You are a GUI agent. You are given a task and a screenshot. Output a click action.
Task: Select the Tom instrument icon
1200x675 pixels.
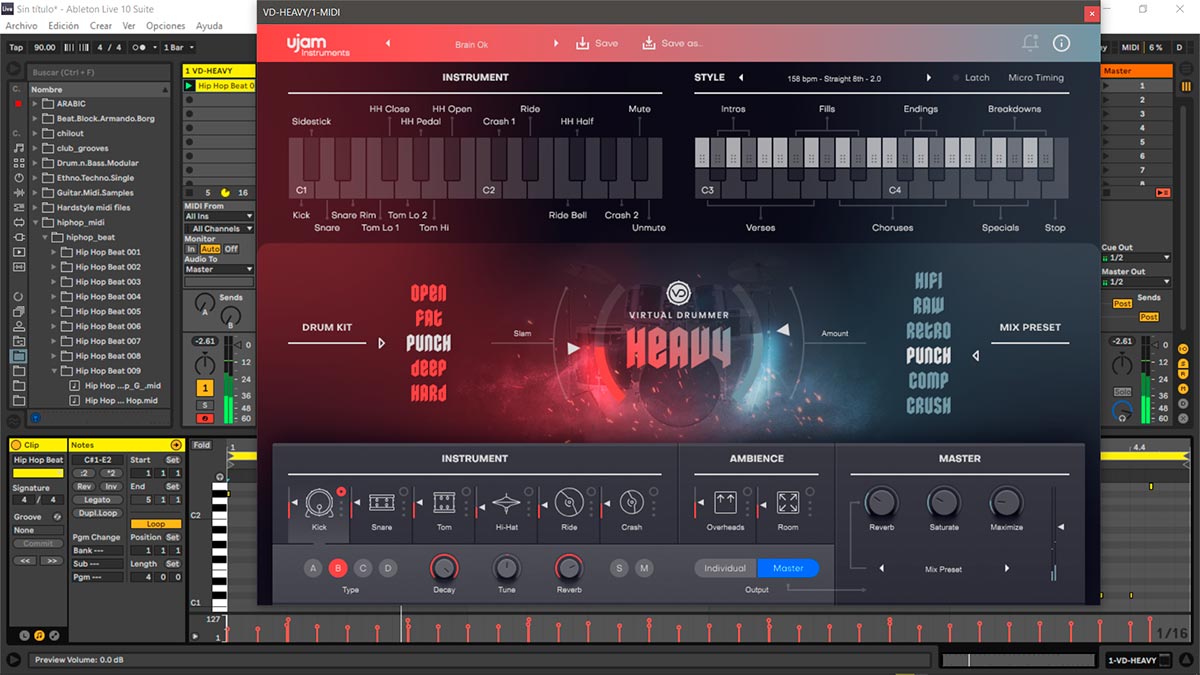click(444, 503)
